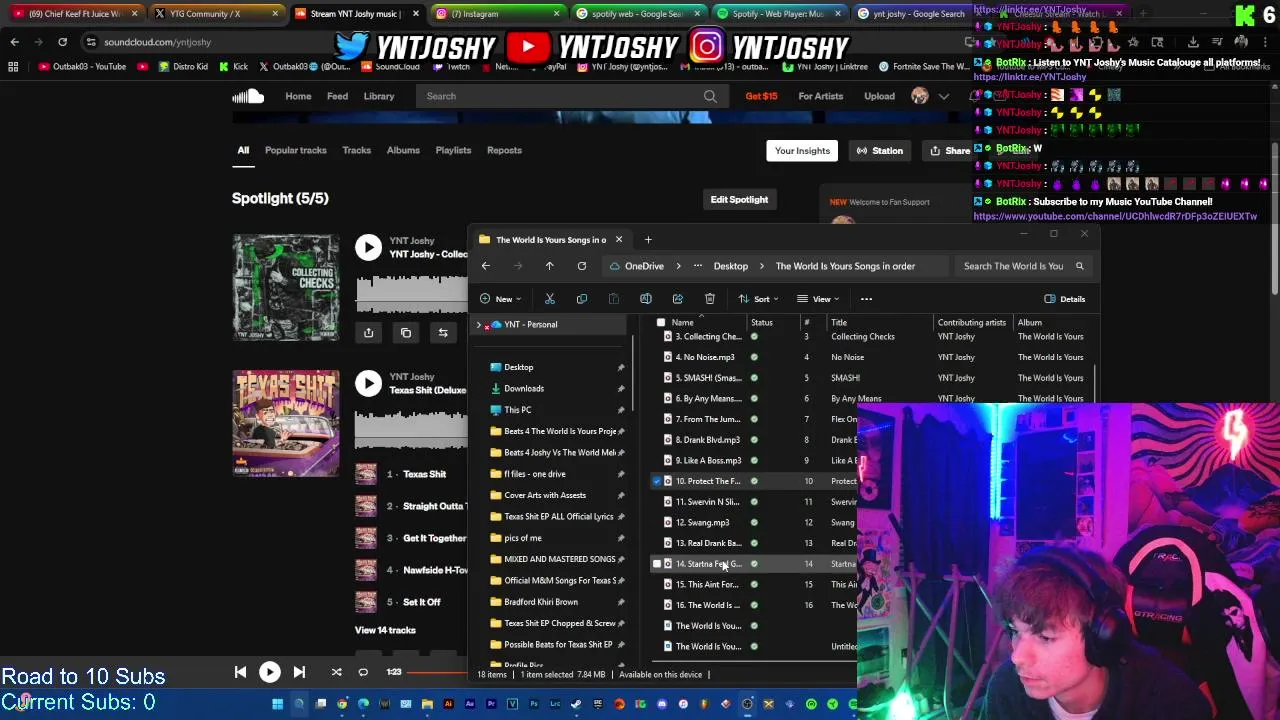Open Your Insights button
The height and width of the screenshot is (720, 1280).
tap(802, 151)
